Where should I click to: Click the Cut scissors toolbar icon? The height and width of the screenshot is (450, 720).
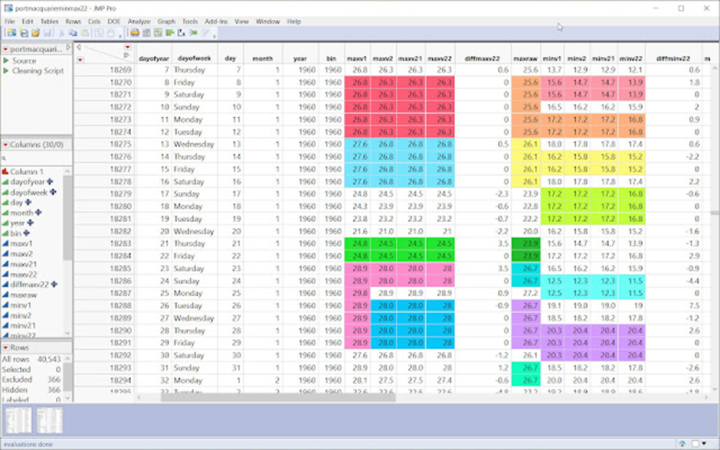pos(59,33)
